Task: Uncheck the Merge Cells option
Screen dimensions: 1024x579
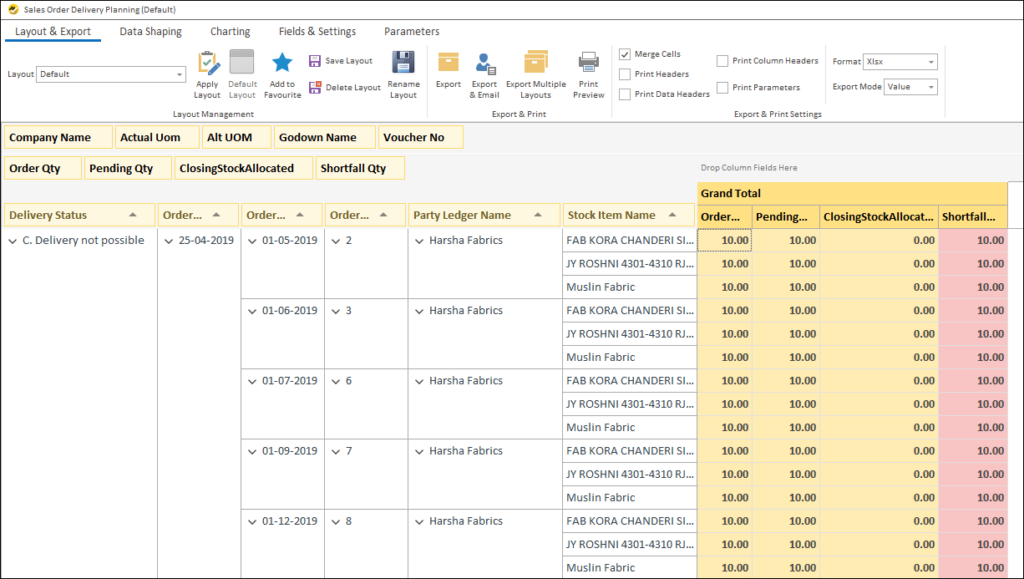Action: coord(625,55)
